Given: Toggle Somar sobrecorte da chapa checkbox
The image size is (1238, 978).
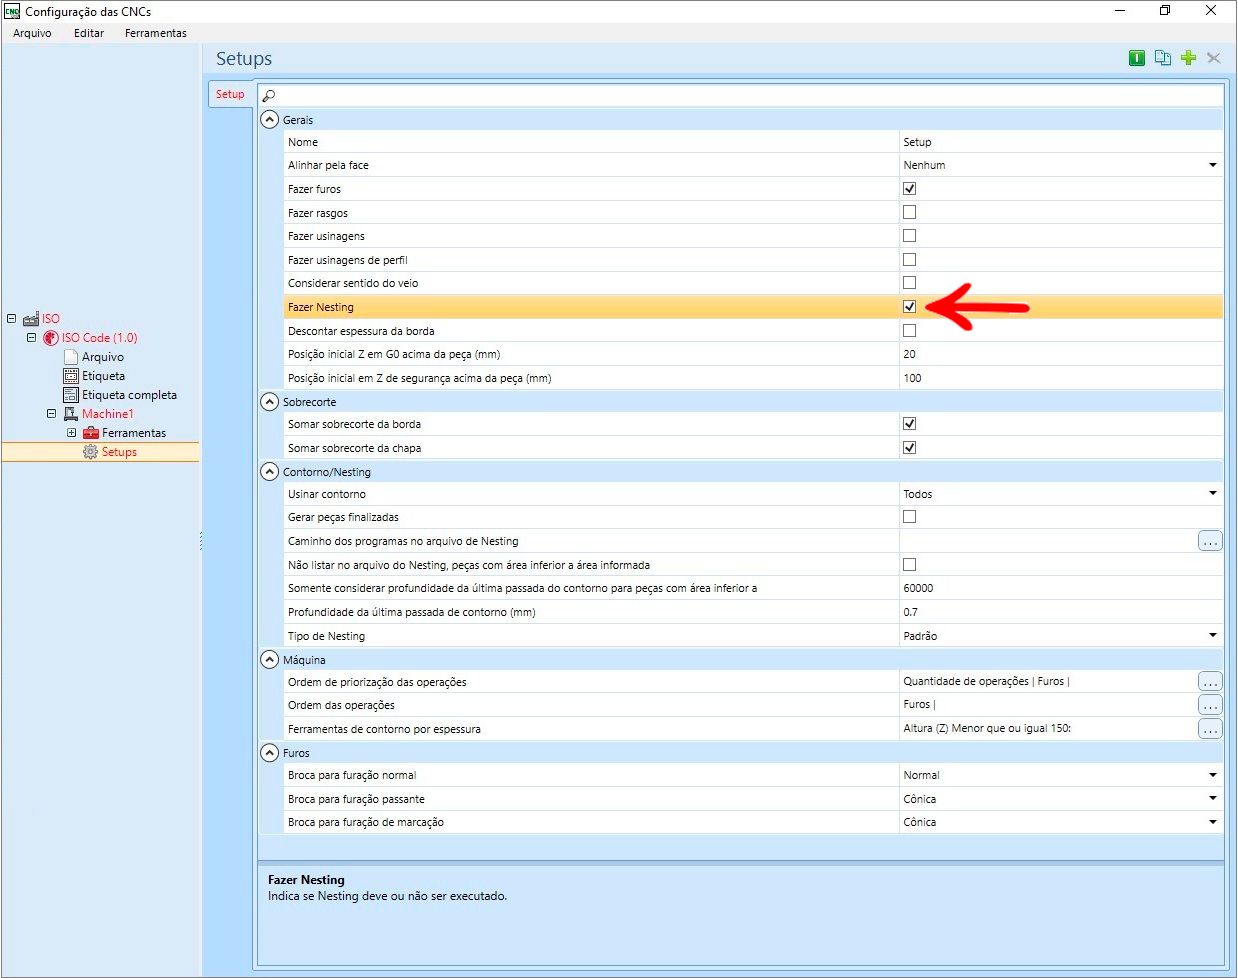Looking at the screenshot, I should click(909, 448).
